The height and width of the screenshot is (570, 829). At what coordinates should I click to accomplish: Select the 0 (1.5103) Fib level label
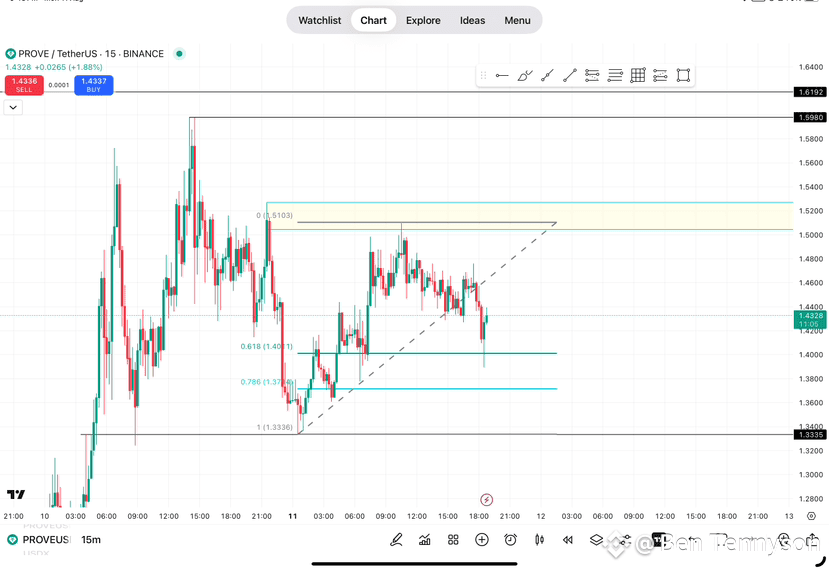pos(274,215)
